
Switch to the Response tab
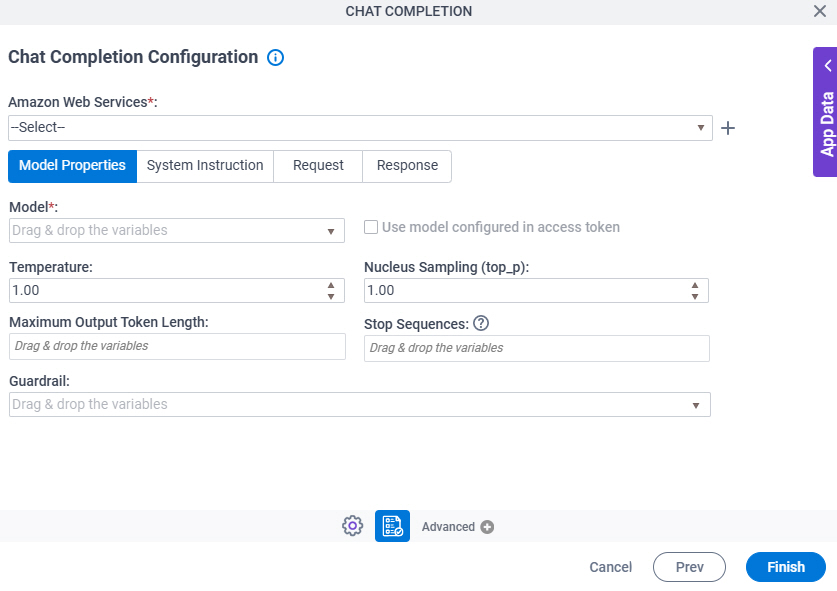click(x=407, y=166)
